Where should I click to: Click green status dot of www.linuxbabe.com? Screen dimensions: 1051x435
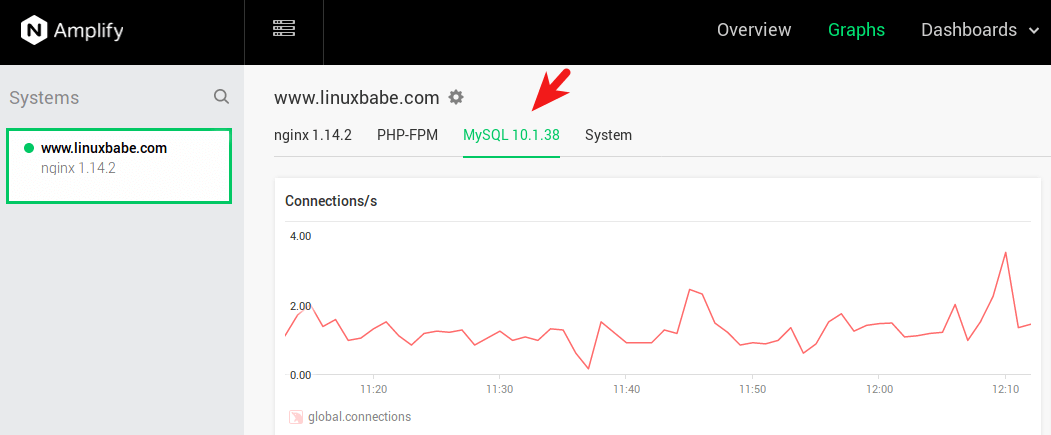pos(29,148)
